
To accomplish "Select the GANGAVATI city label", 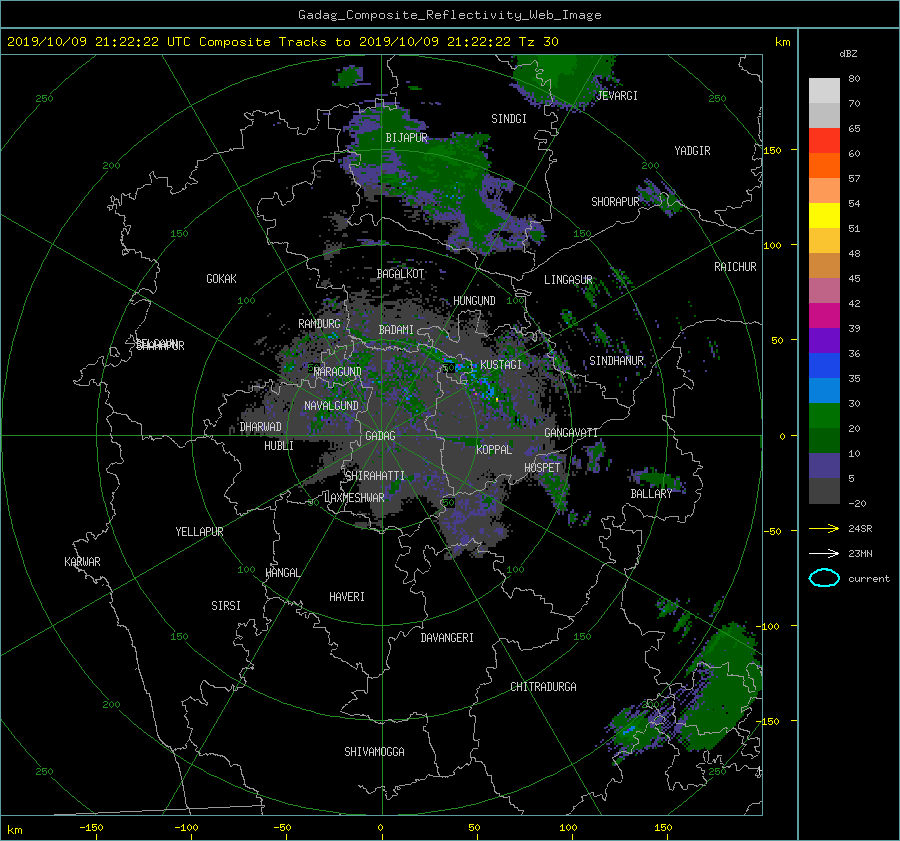I will 571,433.
